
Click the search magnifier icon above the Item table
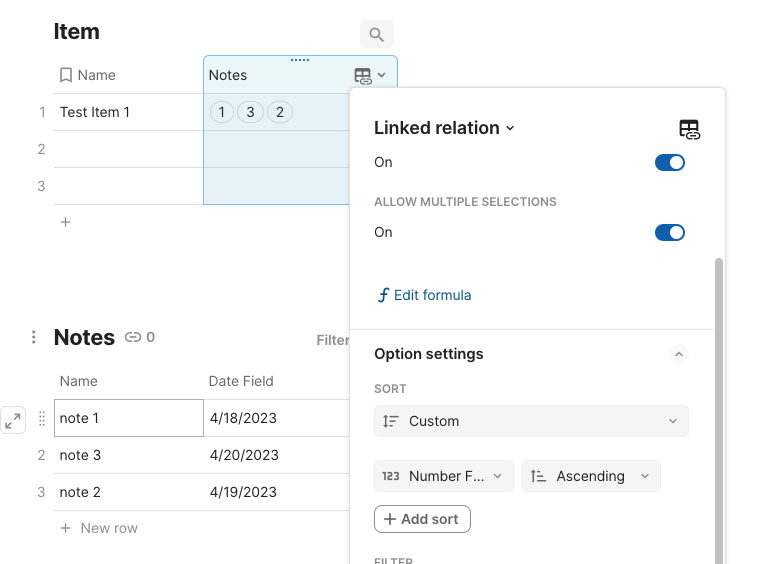click(376, 35)
